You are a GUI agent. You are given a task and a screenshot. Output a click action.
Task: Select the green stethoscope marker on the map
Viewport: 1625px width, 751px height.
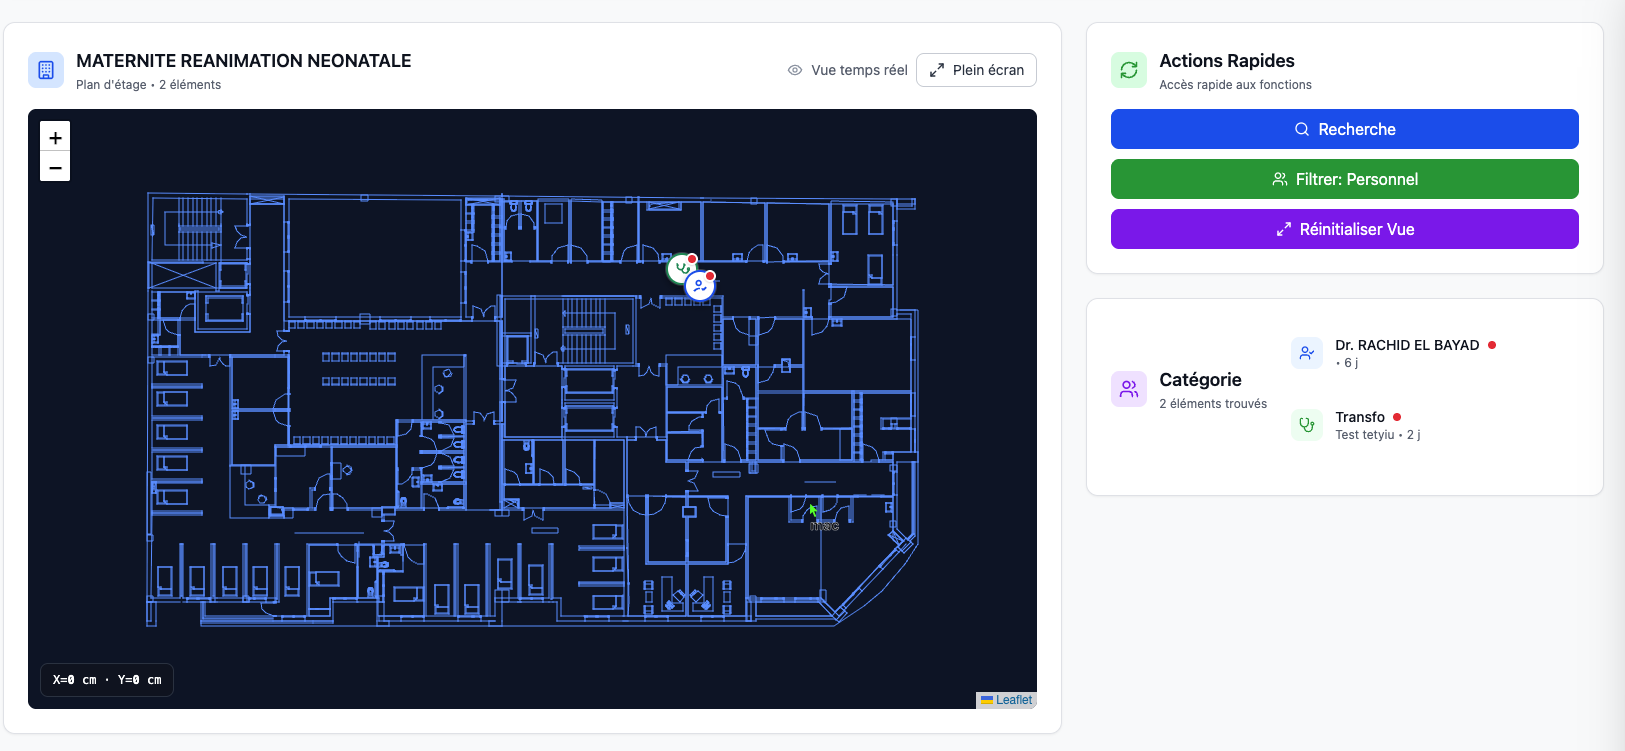tap(681, 268)
